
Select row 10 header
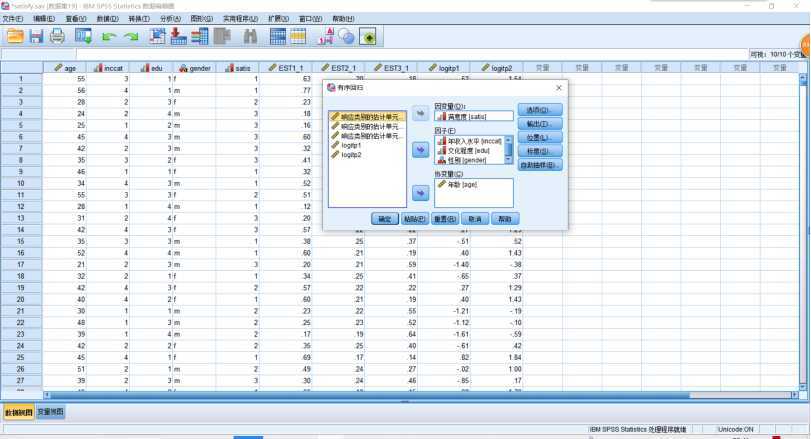[x=21, y=183]
